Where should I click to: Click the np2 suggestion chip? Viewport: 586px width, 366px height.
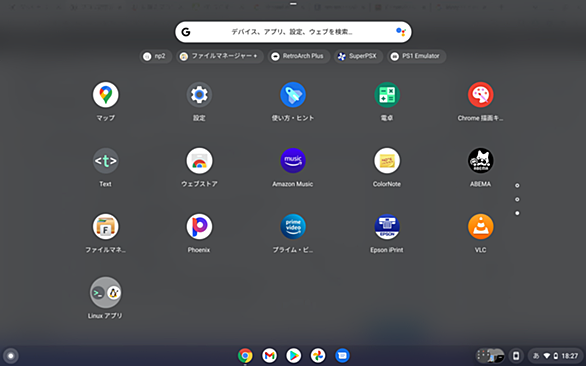pyautogui.click(x=155, y=56)
